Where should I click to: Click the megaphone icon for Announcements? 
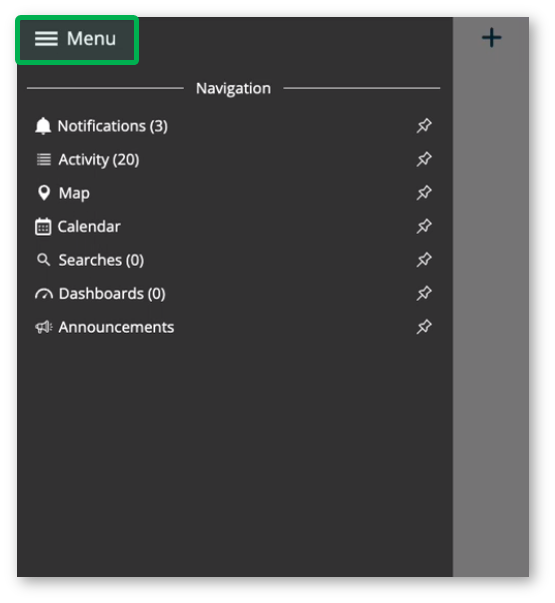click(44, 327)
